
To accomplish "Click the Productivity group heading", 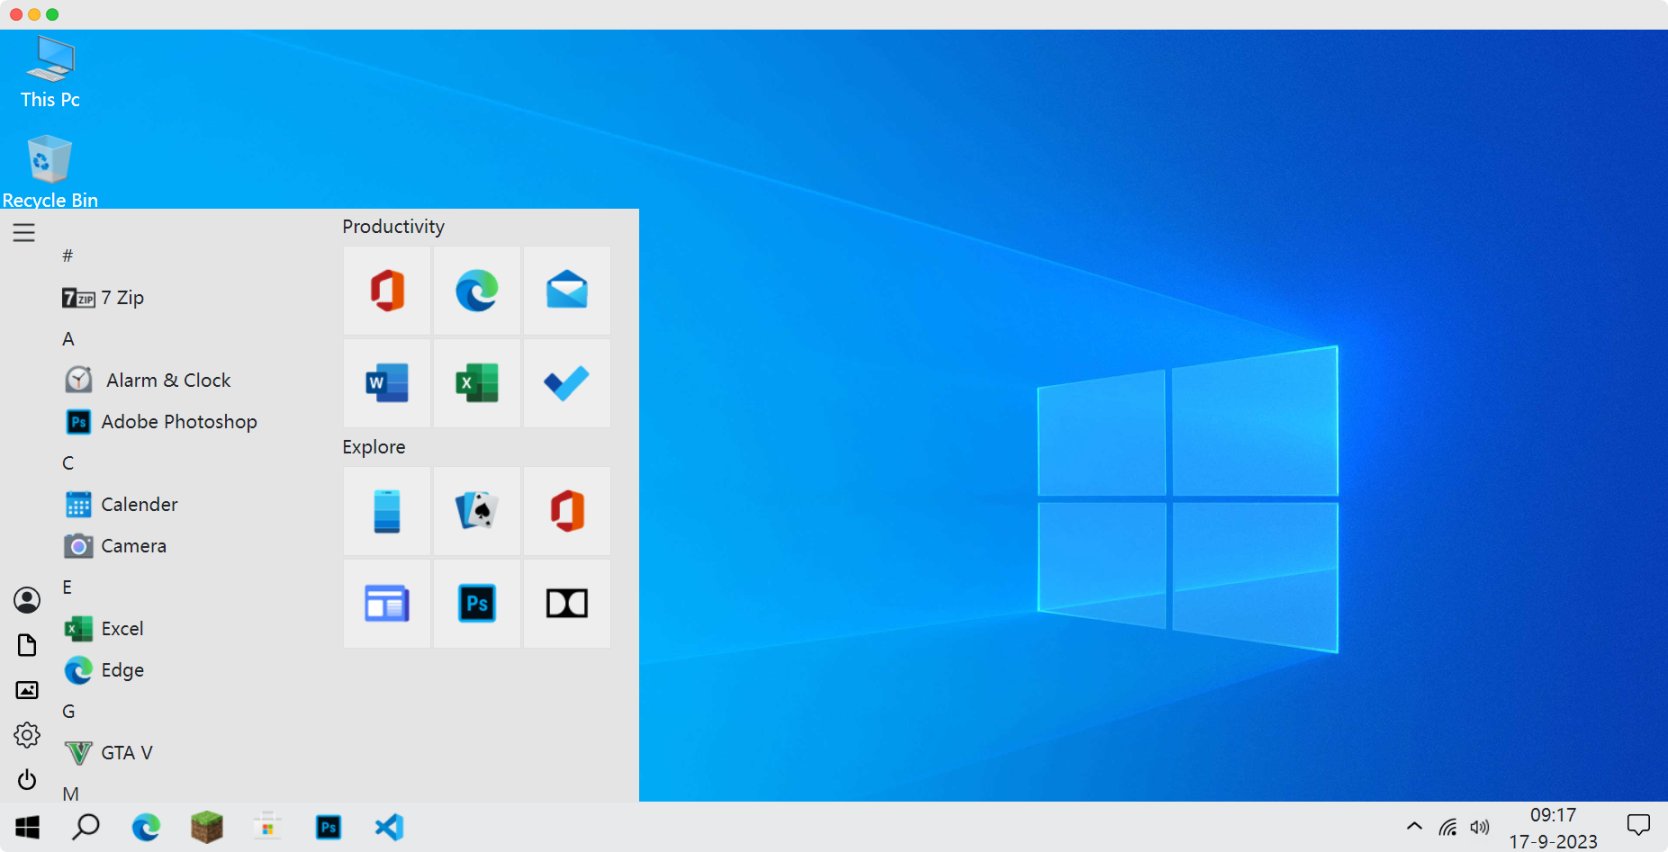I will pyautogui.click(x=393, y=227).
